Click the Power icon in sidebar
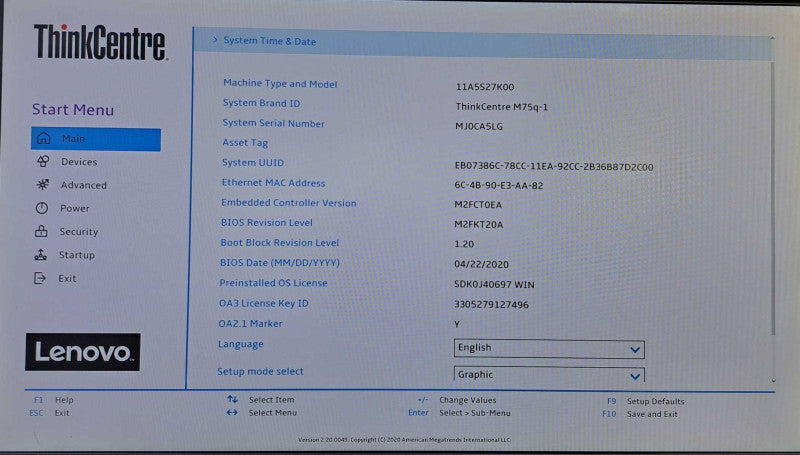 pos(41,208)
